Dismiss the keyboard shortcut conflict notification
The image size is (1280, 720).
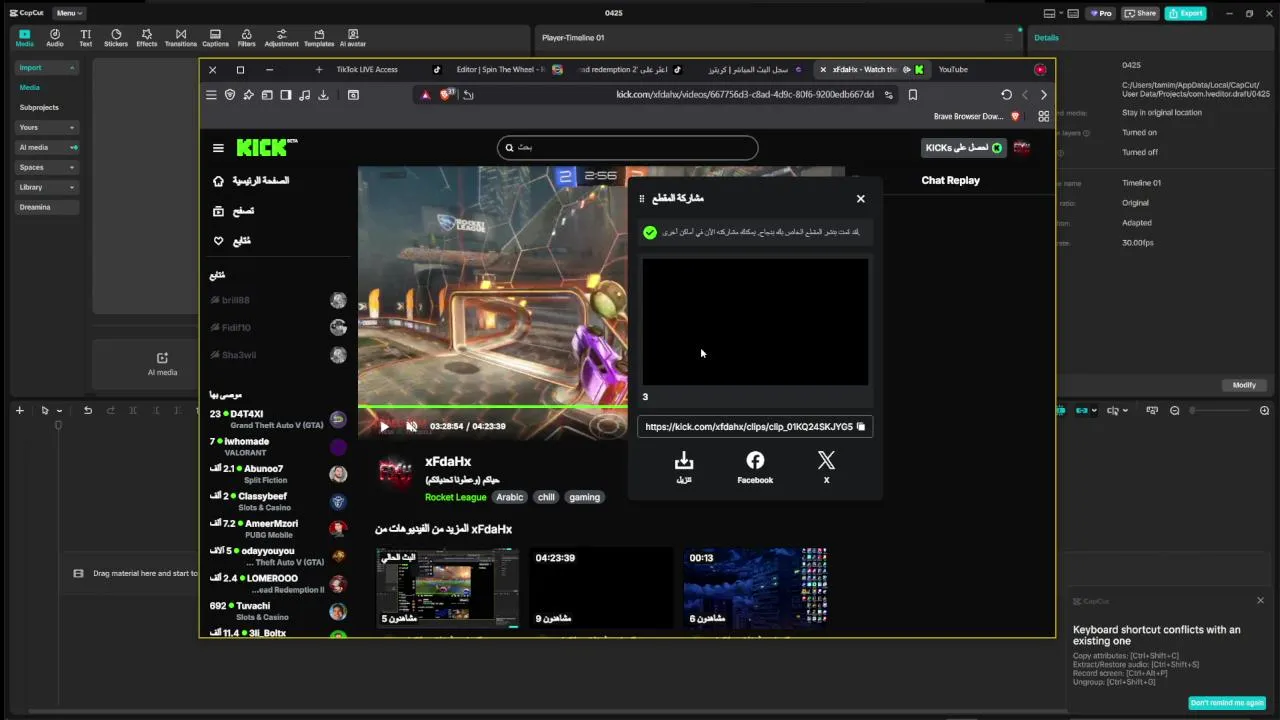tap(1260, 601)
